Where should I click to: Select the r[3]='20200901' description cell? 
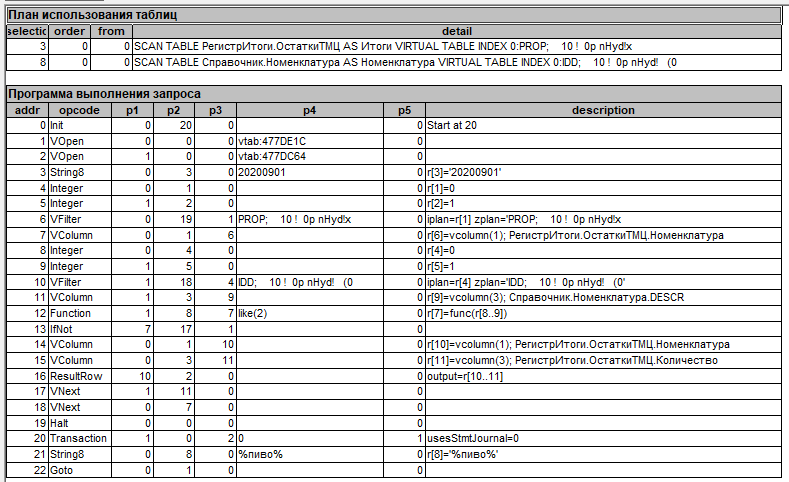603,173
